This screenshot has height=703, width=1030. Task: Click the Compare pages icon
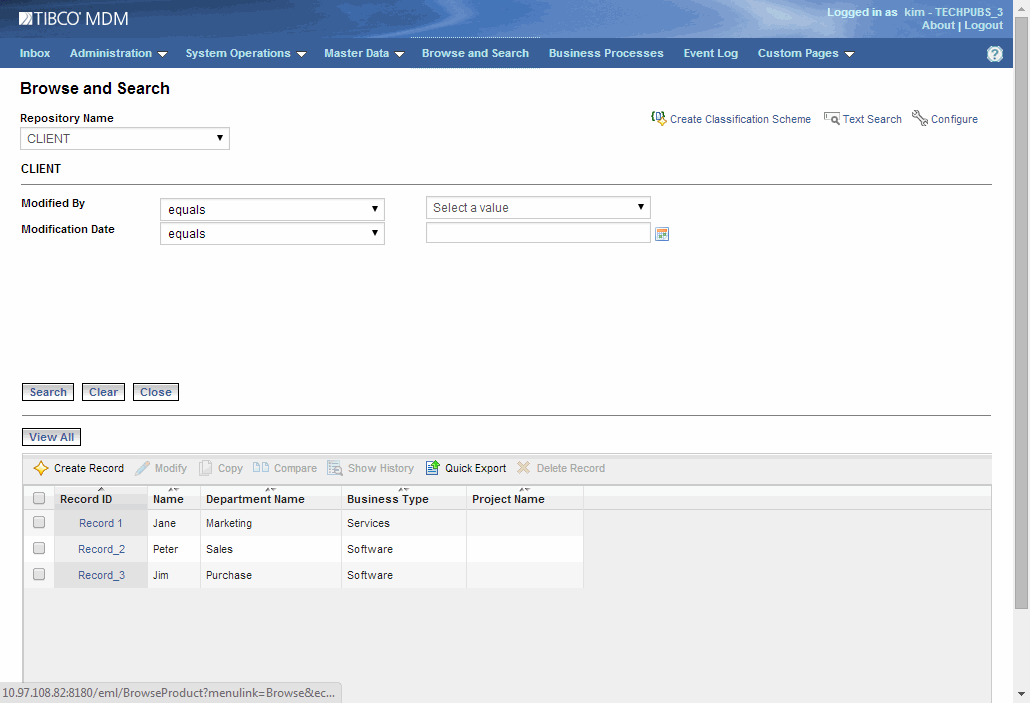tap(261, 467)
